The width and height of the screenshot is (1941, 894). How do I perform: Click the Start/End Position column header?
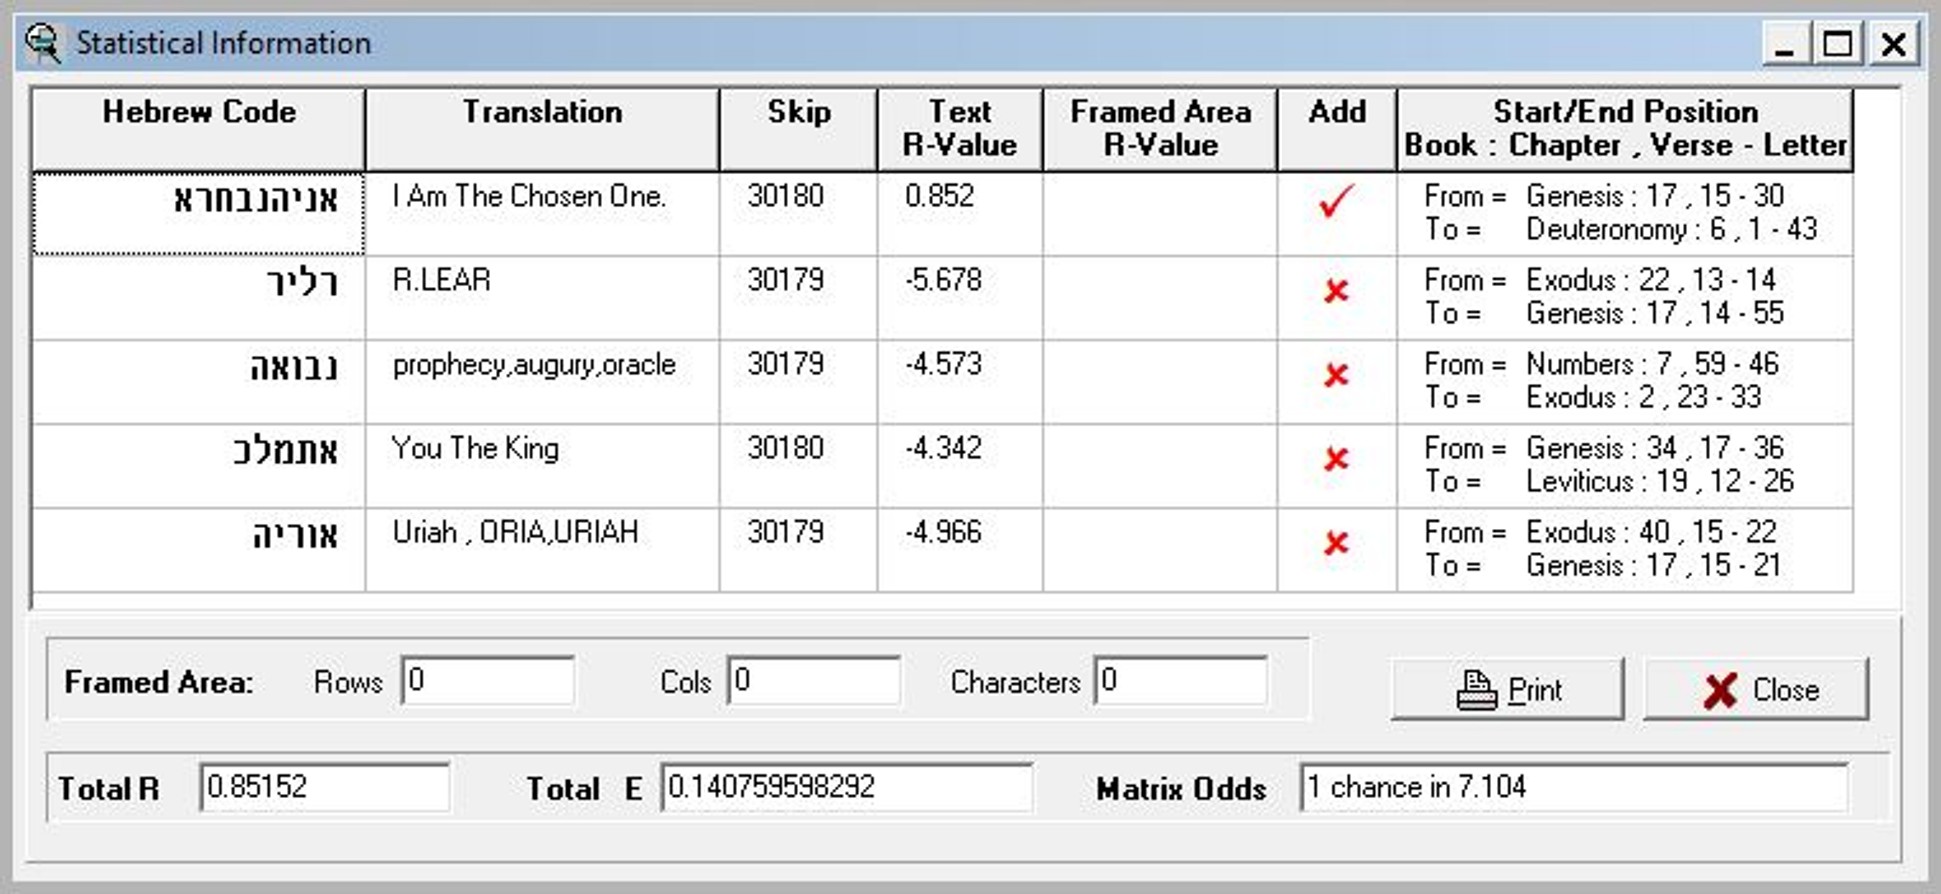pos(1625,129)
